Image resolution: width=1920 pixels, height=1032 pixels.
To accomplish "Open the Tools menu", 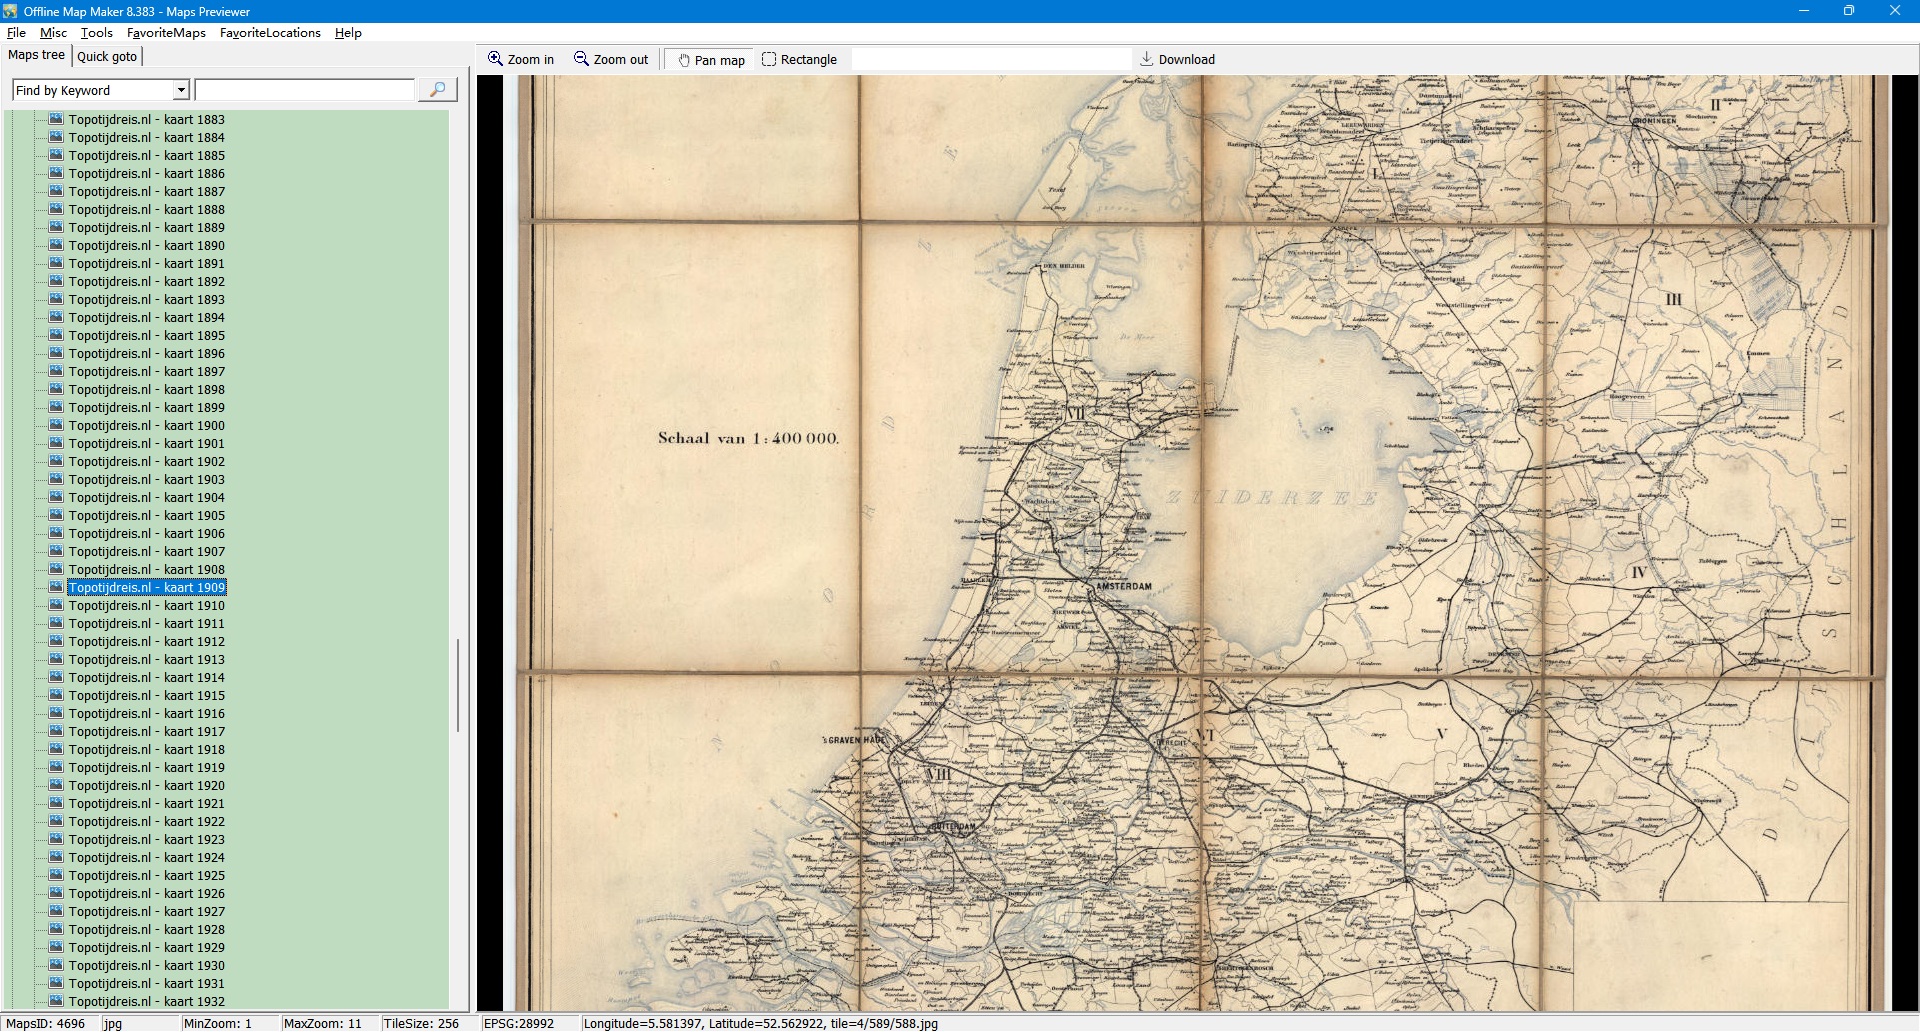I will pyautogui.click(x=96, y=33).
